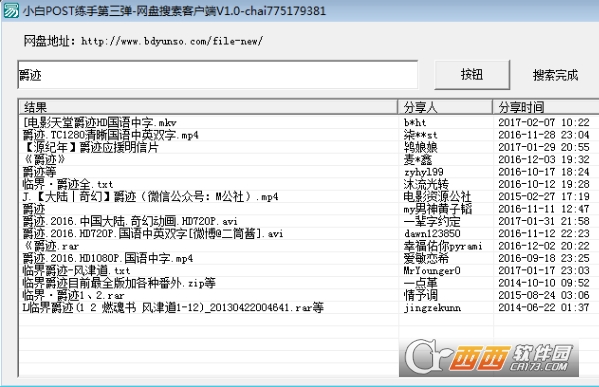Sort by the 结果 column header
599x387 pixels.
coord(209,107)
